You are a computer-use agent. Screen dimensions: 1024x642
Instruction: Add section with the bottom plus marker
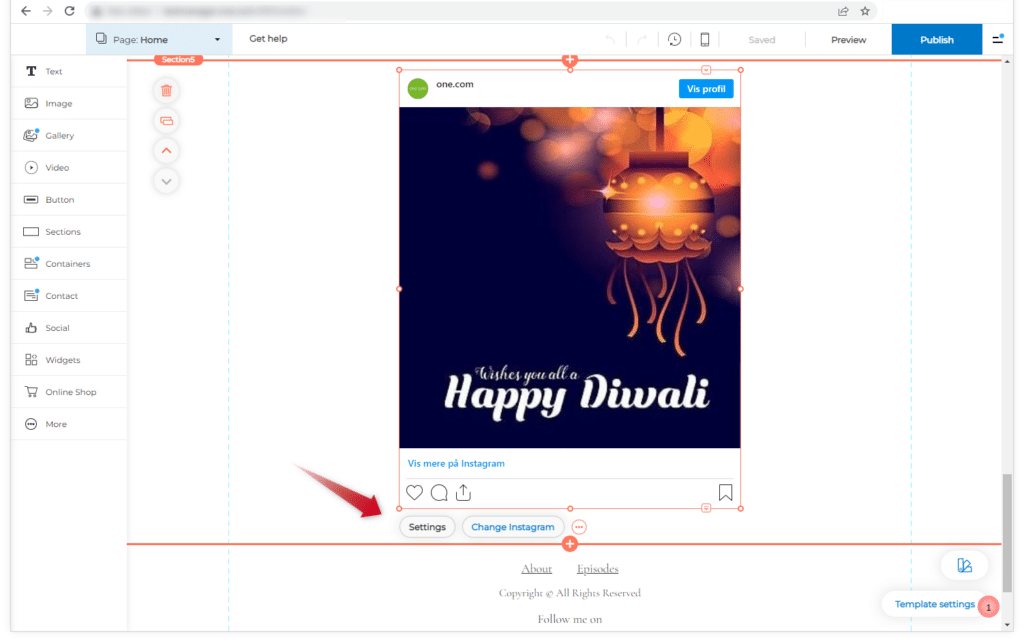tap(570, 544)
